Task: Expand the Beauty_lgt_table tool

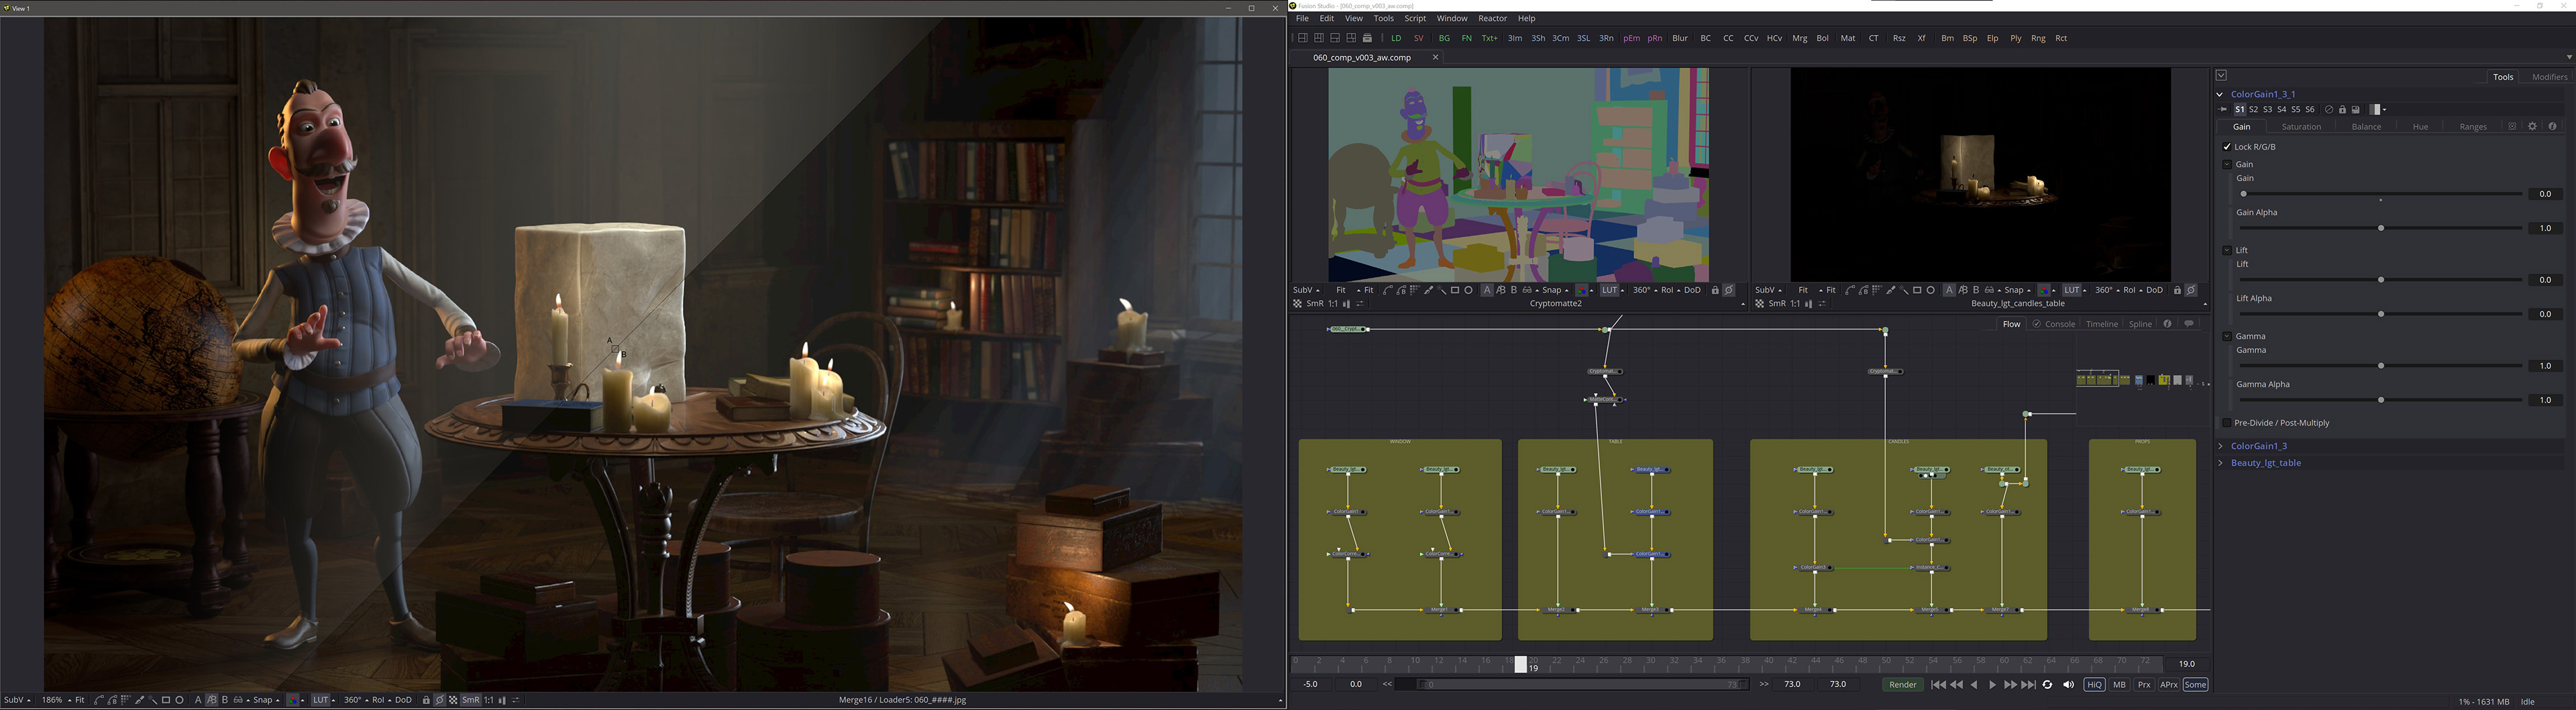Action: click(2220, 463)
